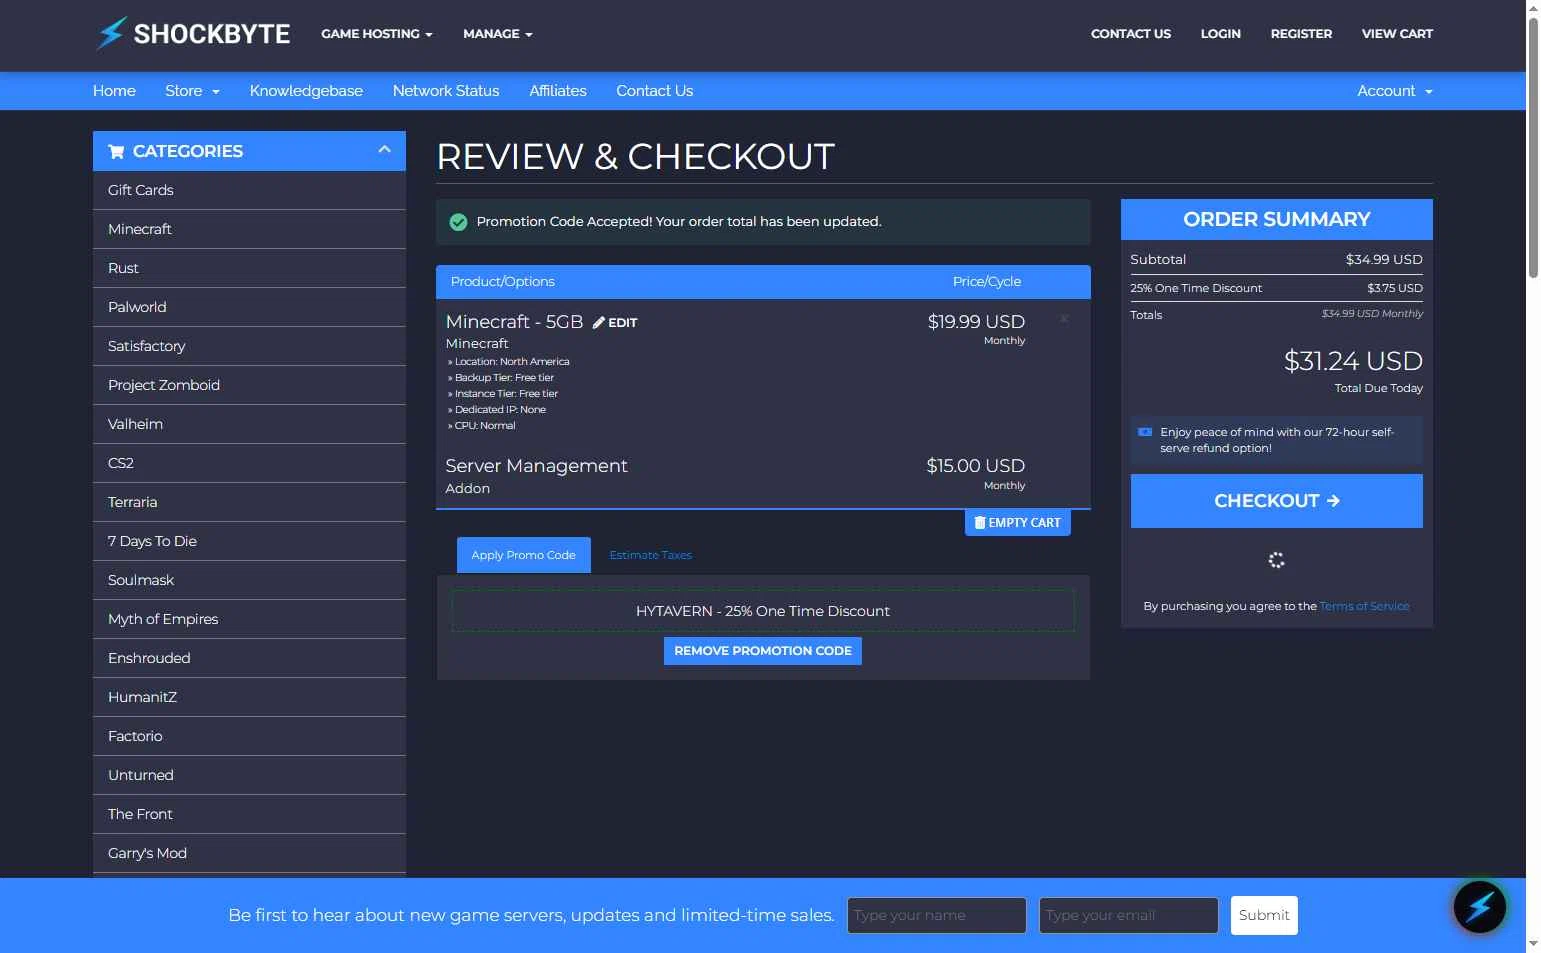Open the Terms of Service link
Viewport: 1541px width, 953px height.
[1364, 606]
